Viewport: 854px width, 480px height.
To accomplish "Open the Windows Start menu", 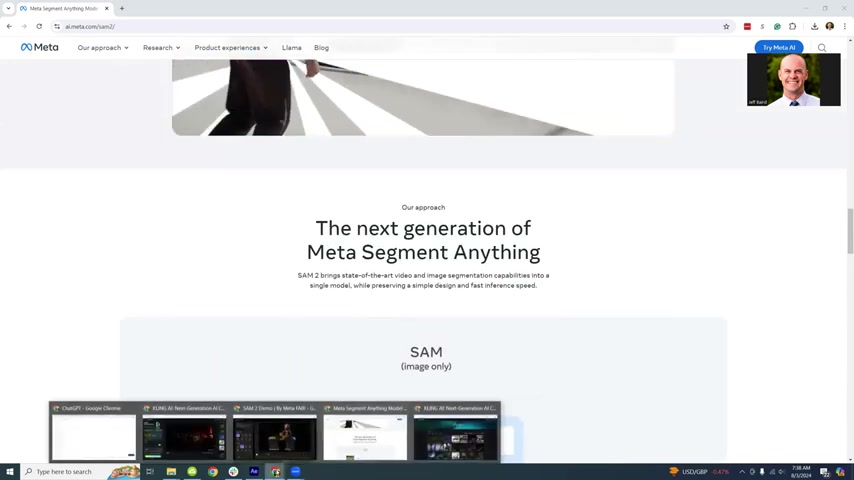I will point(10,472).
